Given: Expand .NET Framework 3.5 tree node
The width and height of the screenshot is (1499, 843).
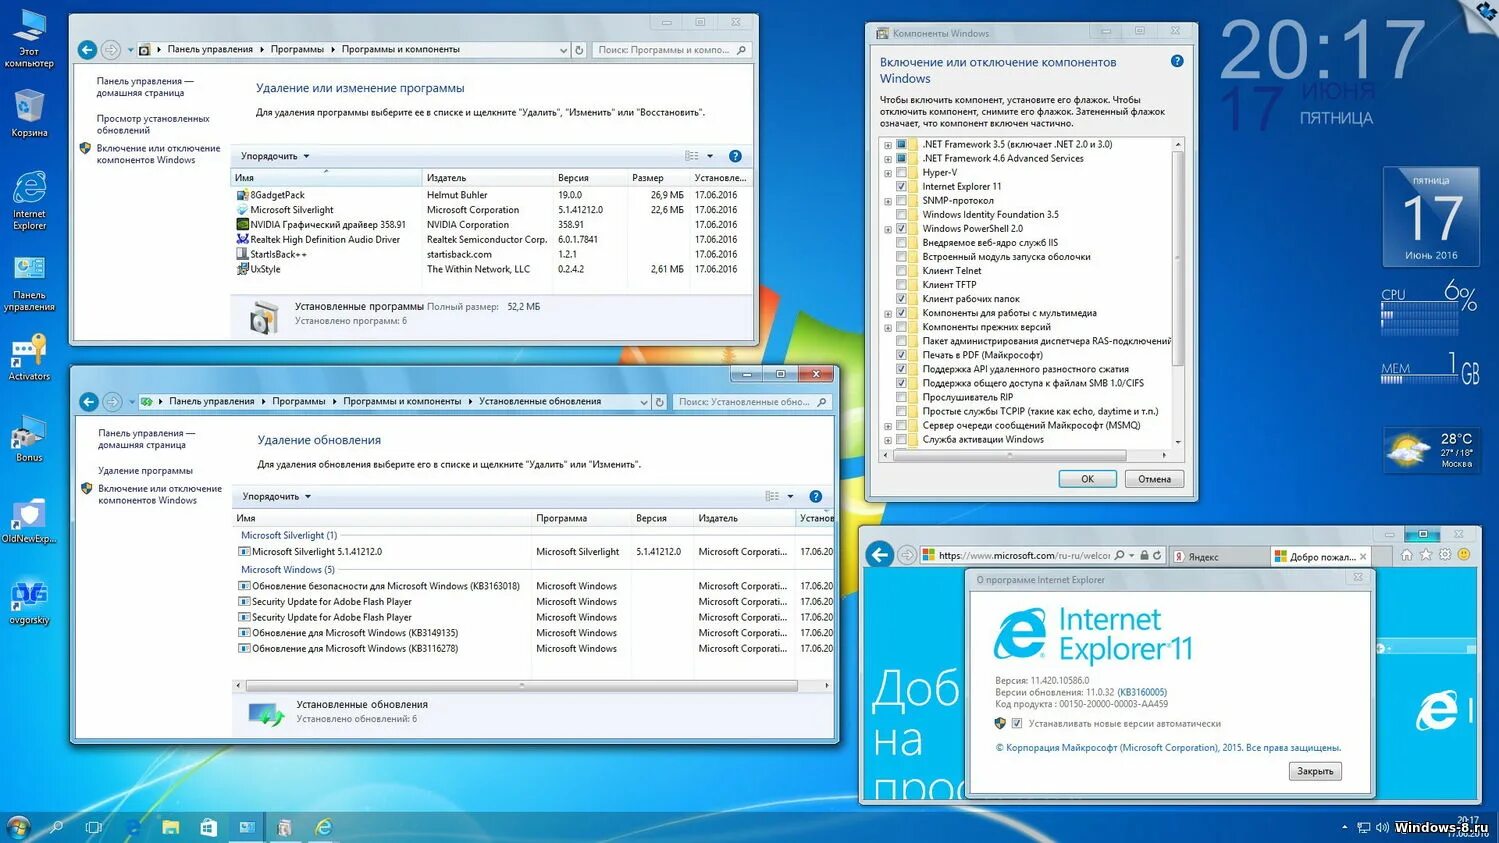Looking at the screenshot, I should coord(887,145).
